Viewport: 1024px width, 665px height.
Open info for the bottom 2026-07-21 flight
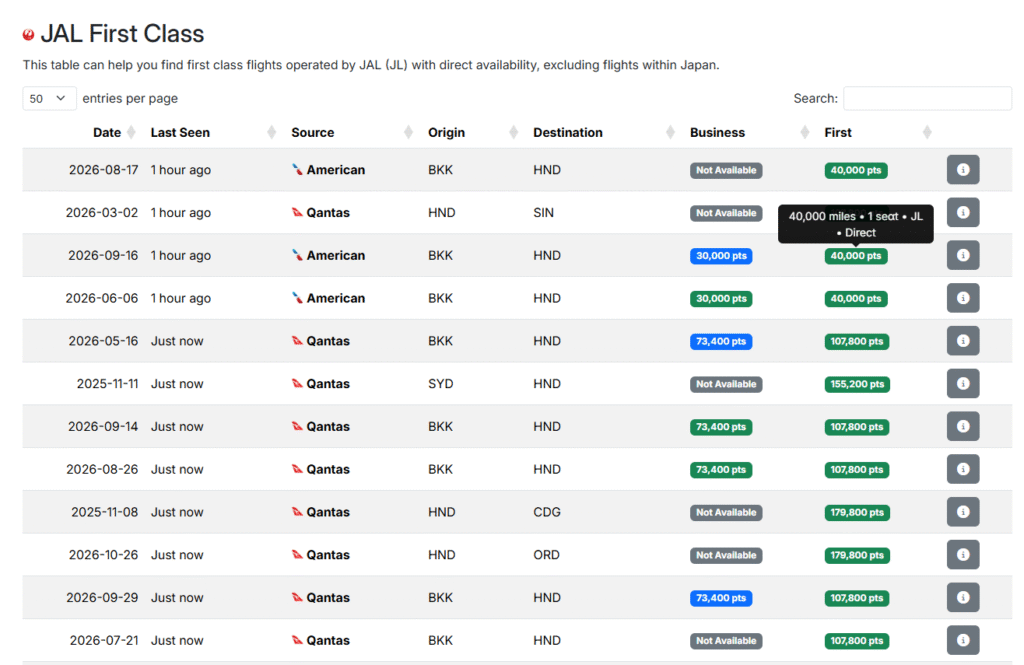[962, 640]
